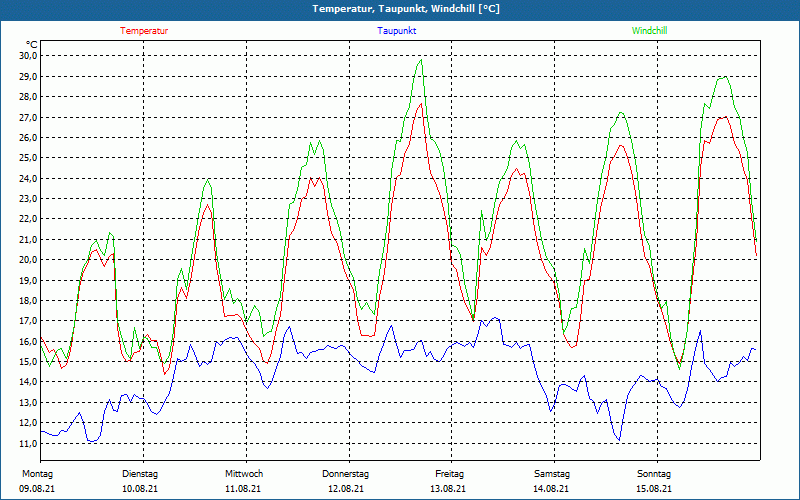800x500 pixels.
Task: Click the 26,0 y-axis value
Action: 29,137
